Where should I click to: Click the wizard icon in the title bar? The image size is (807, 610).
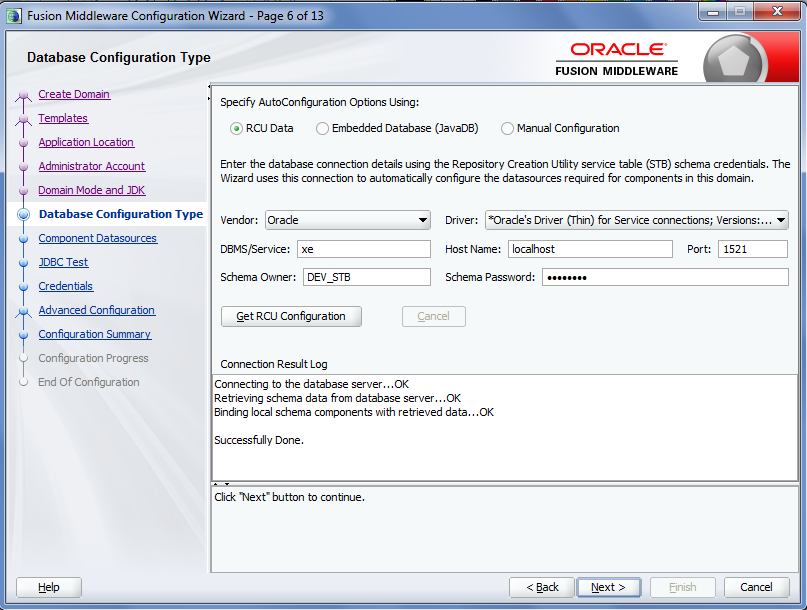[14, 16]
